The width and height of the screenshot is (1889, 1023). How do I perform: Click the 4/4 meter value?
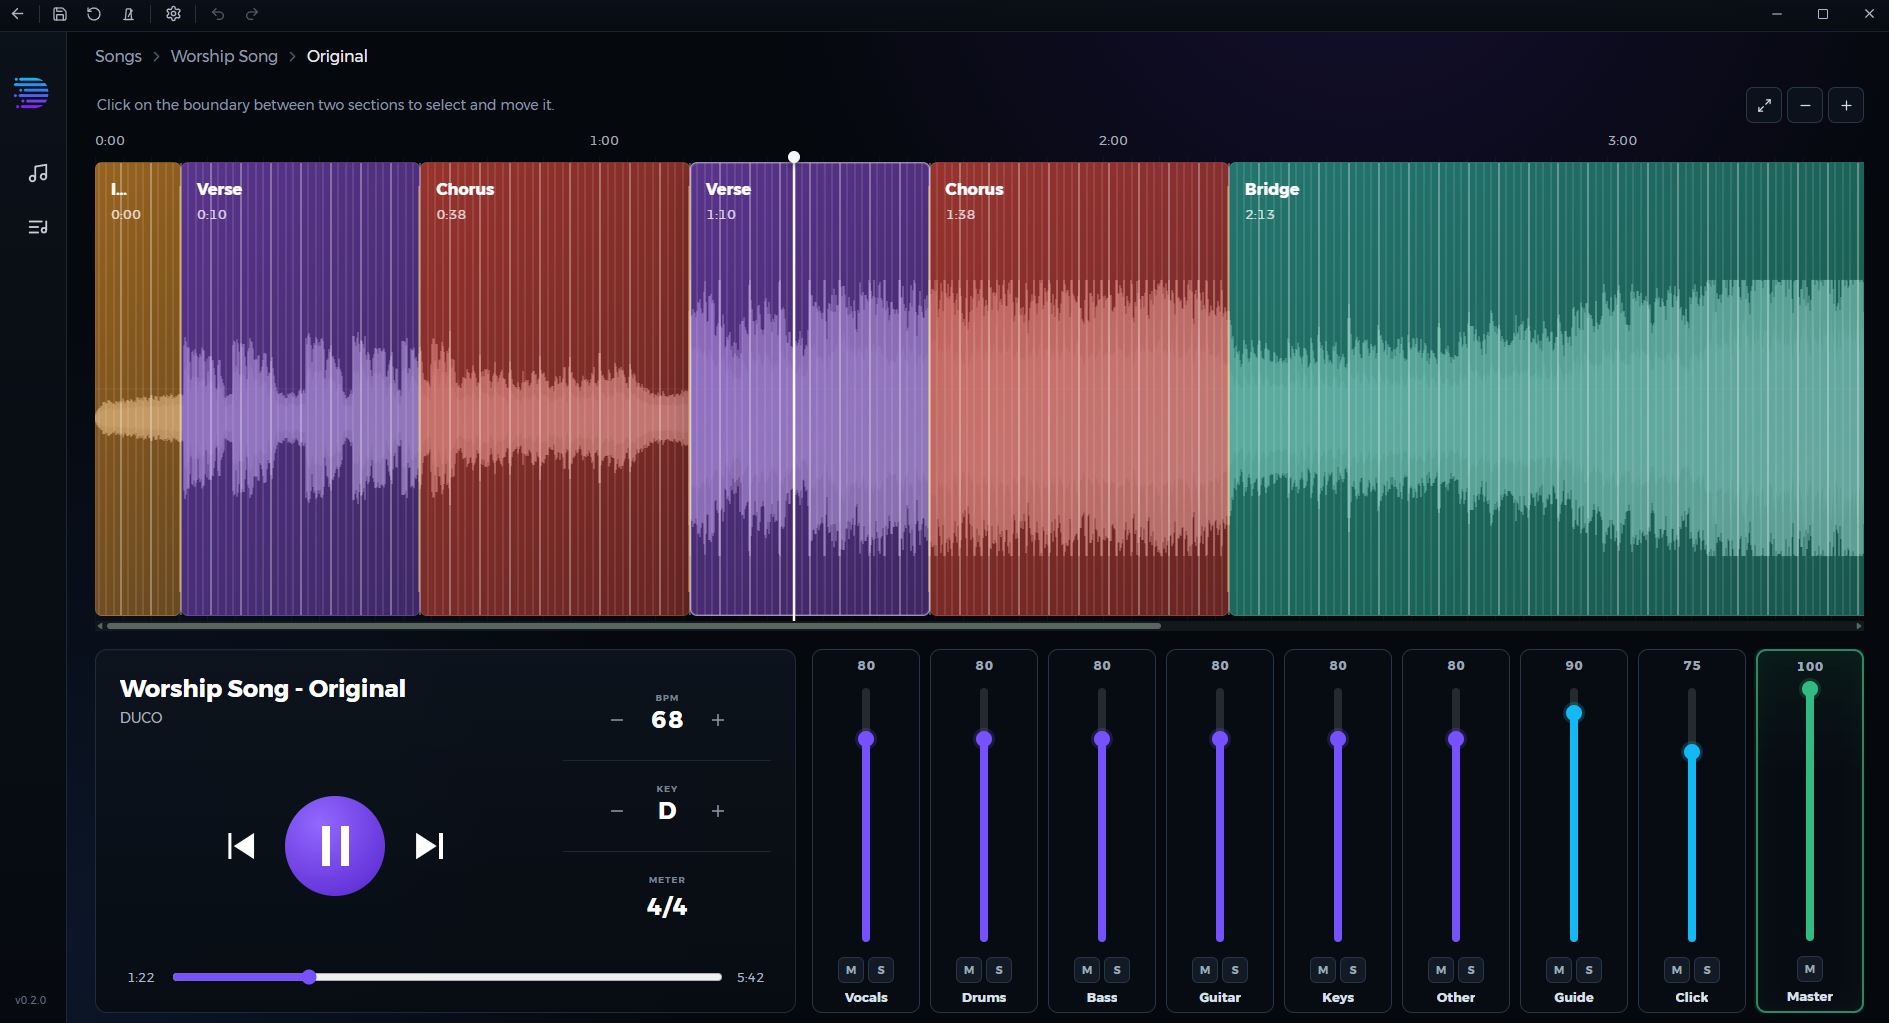point(667,907)
